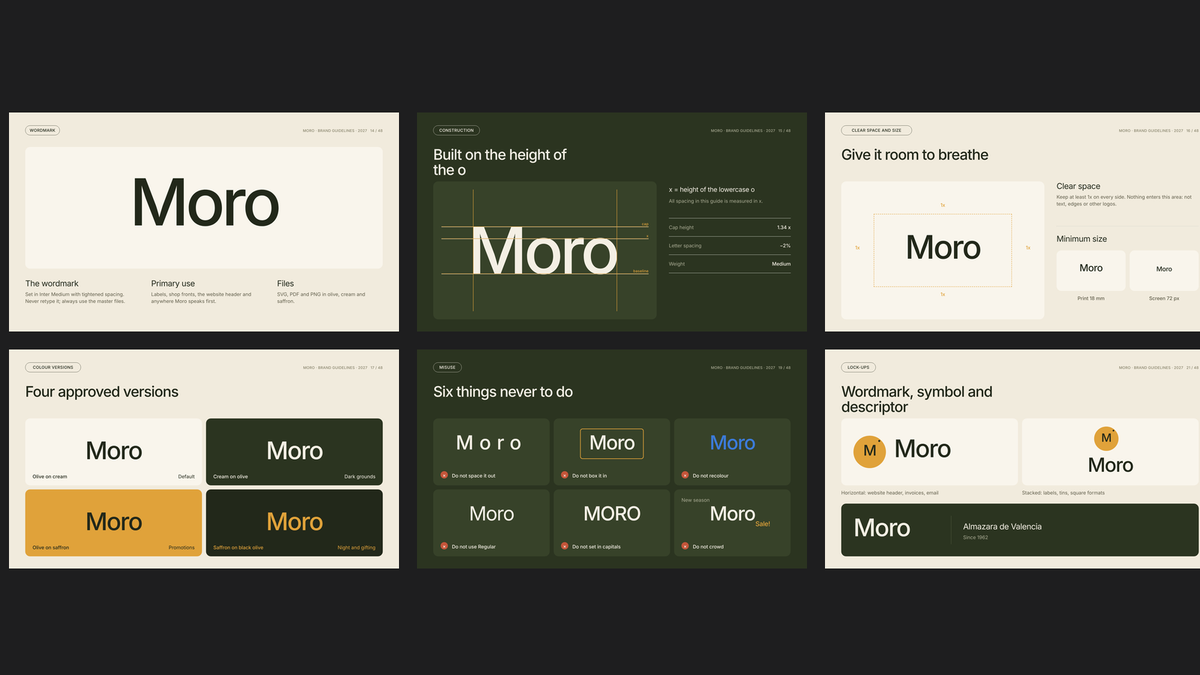The height and width of the screenshot is (675, 1200).
Task: Click the '-2%' letter spacing value
Action: [785, 246]
